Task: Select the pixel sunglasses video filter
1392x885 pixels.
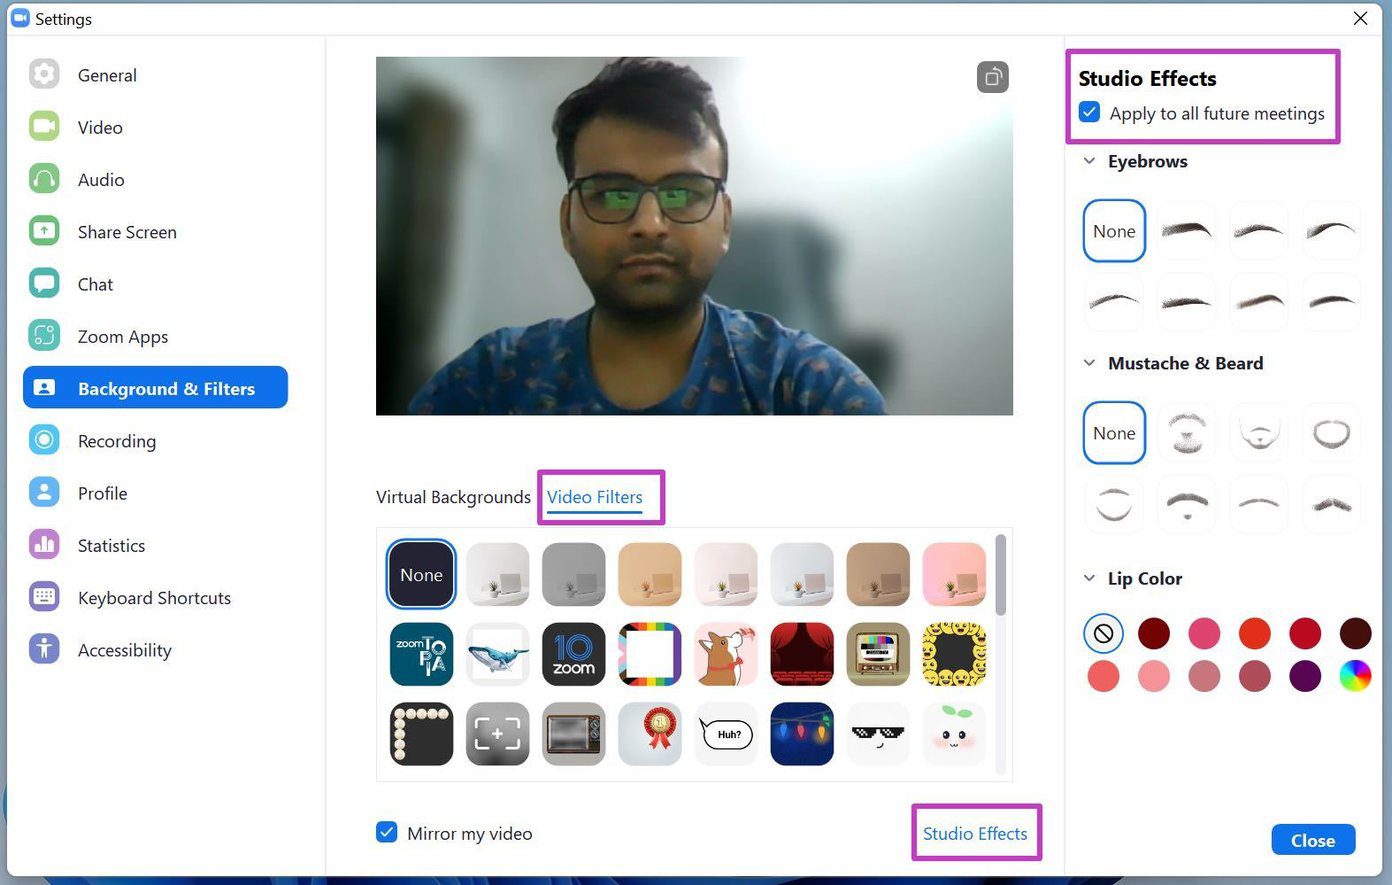Action: (878, 733)
